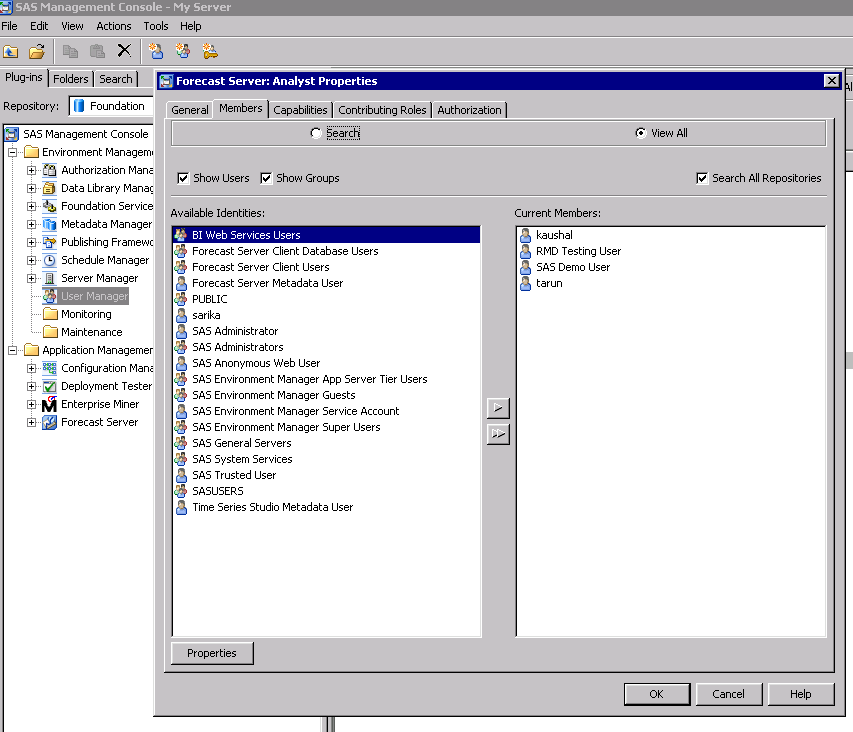Collapse the Environment Management folder
Screen dimensions: 853x732
13,152
